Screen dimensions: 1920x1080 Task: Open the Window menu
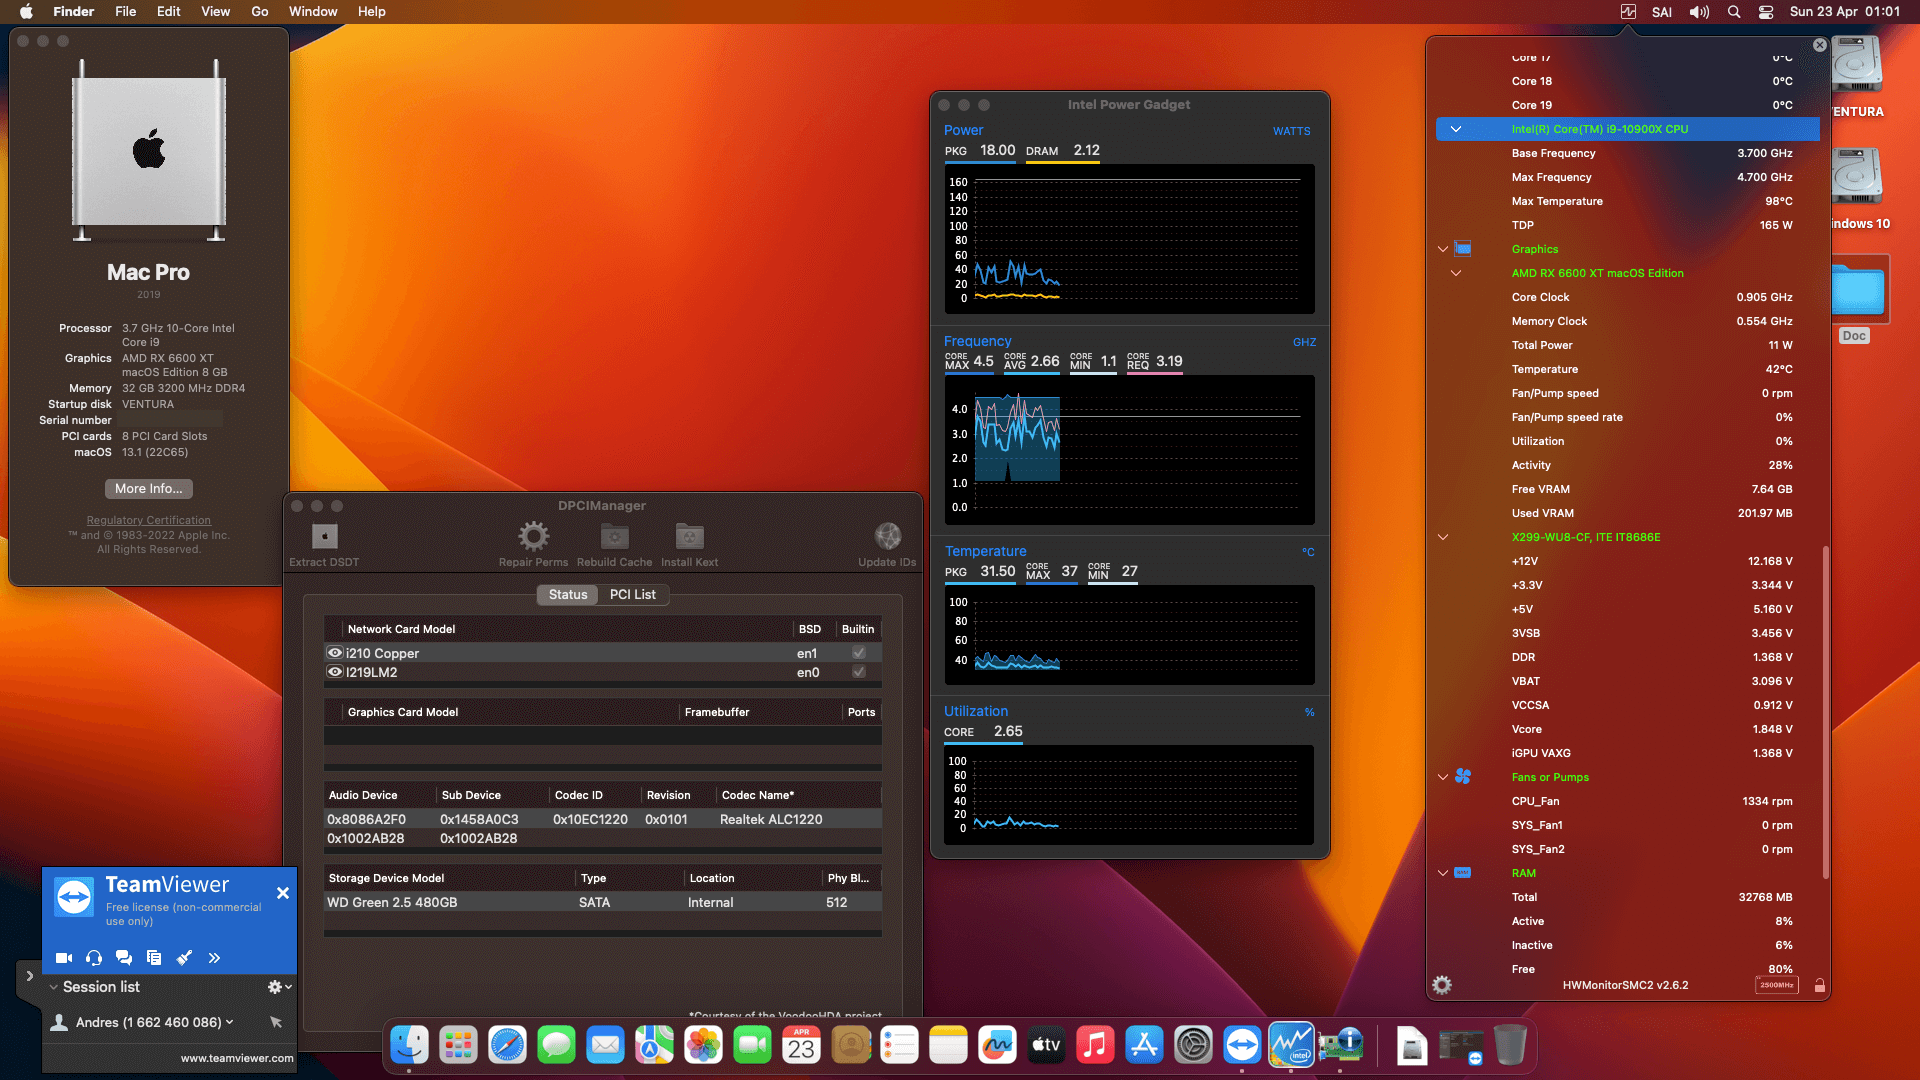(x=313, y=12)
